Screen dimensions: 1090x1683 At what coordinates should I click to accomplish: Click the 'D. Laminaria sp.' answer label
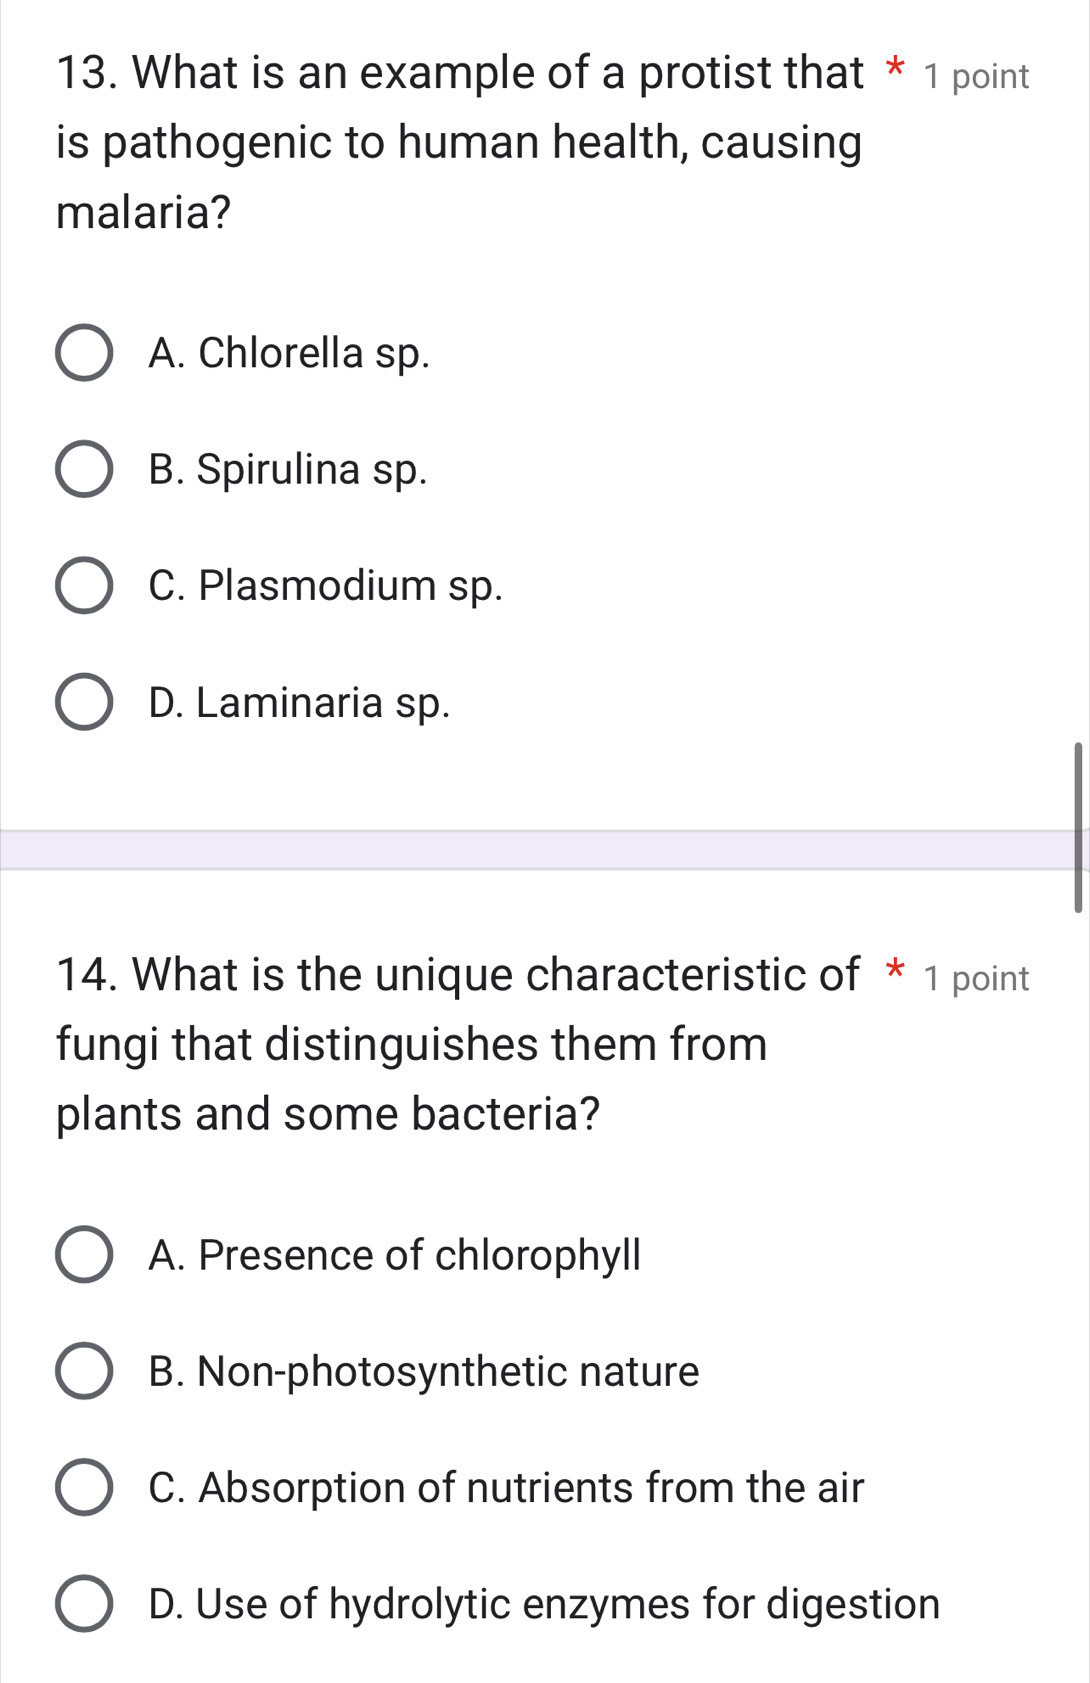click(299, 702)
